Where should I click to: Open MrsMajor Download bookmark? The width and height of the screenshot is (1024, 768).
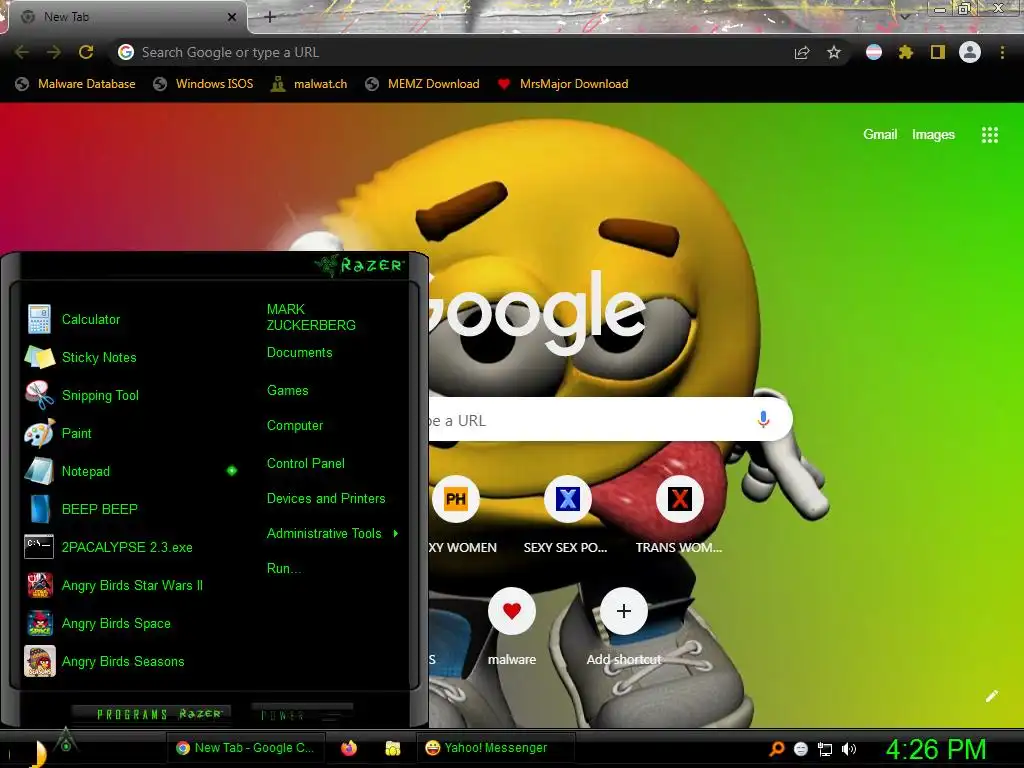563,84
